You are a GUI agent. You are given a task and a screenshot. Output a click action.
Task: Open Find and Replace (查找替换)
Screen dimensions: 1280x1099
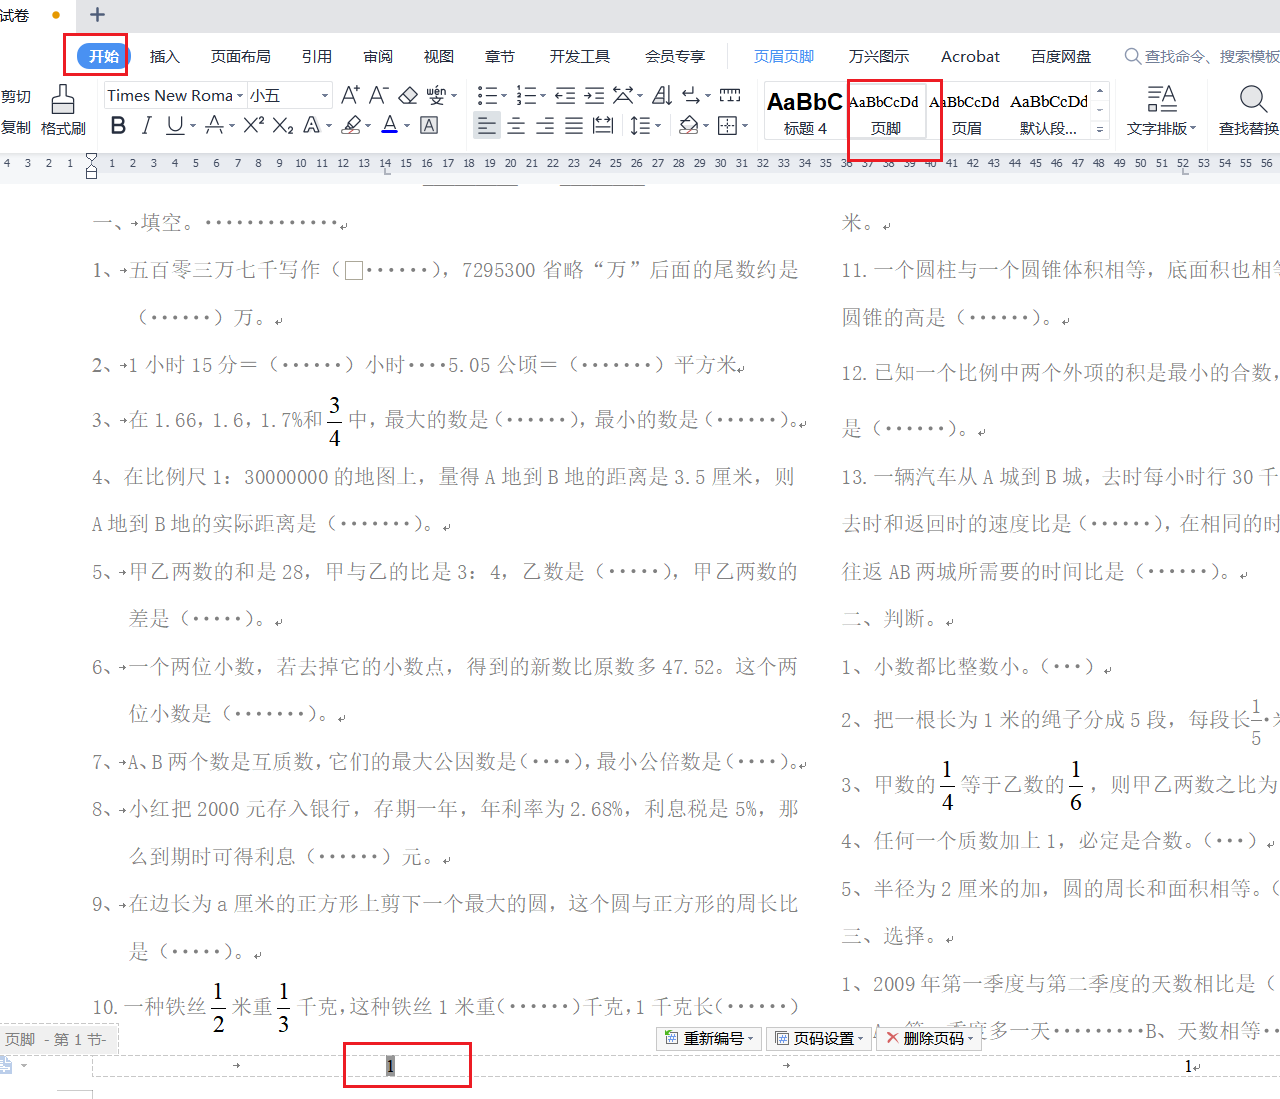click(x=1250, y=109)
